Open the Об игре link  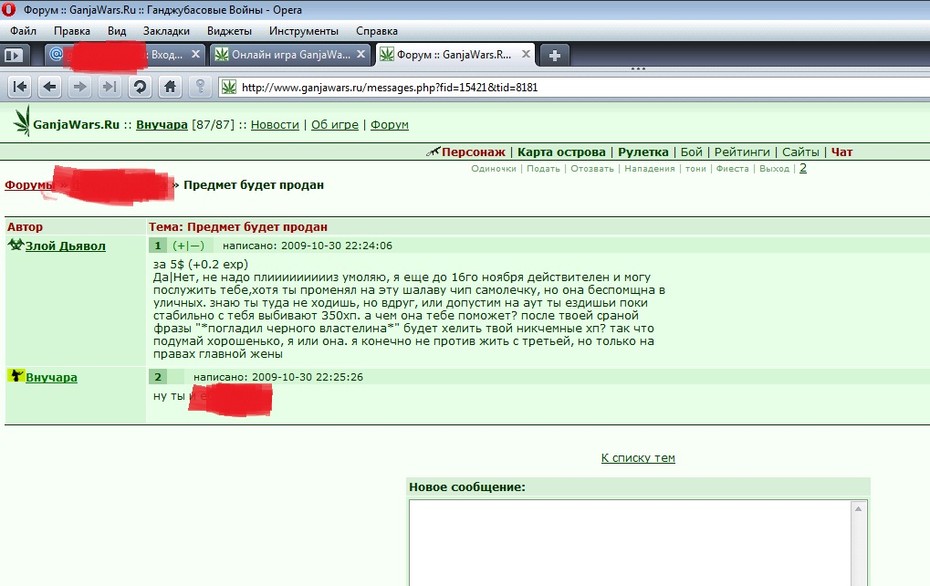pos(335,125)
